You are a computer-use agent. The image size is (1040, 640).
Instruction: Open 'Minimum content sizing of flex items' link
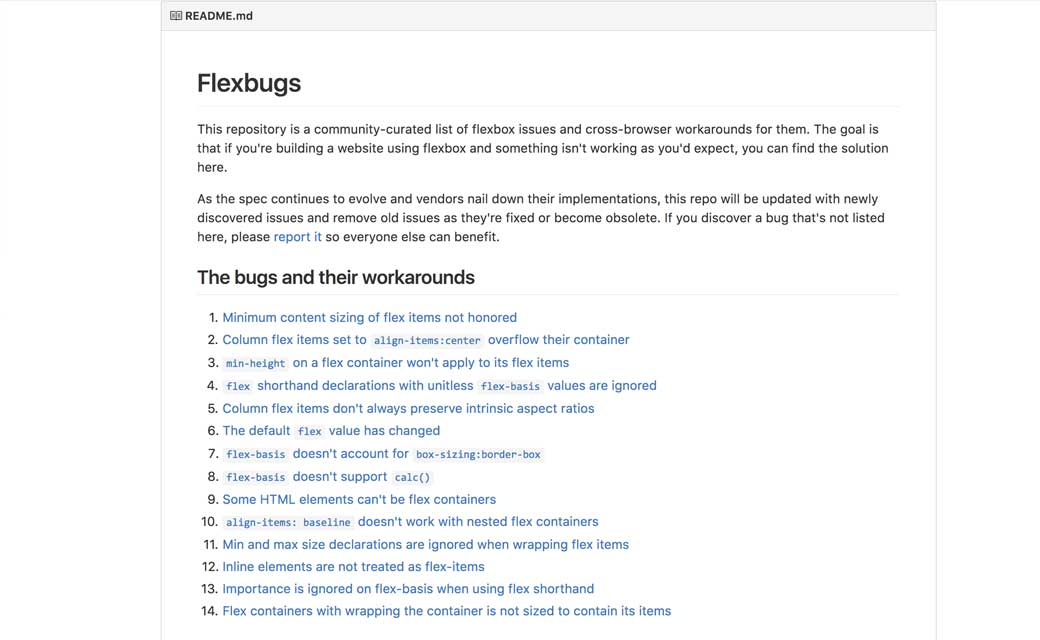pos(369,317)
